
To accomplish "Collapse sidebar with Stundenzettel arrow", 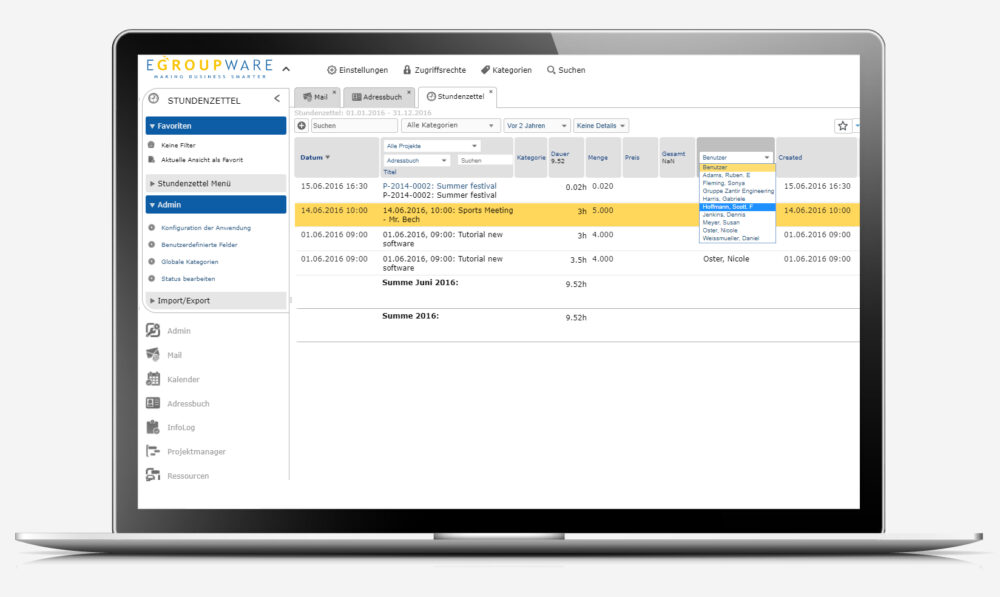I will (x=277, y=99).
